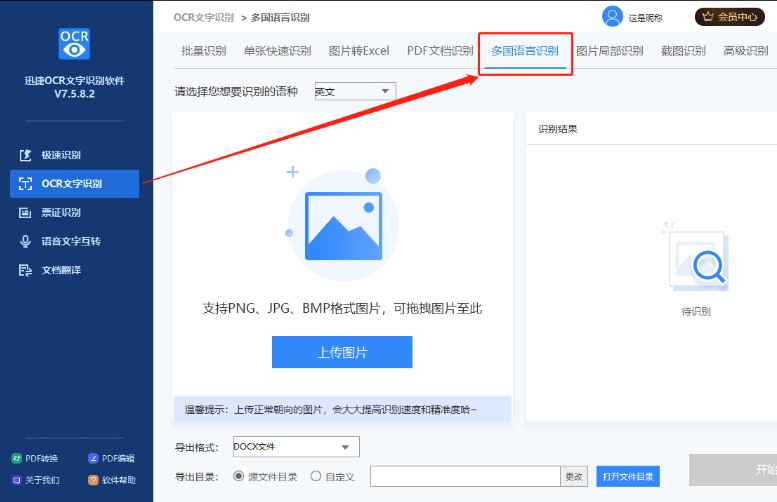Click the orange 软件帮助 question icon
777x502 pixels.
click(93, 480)
